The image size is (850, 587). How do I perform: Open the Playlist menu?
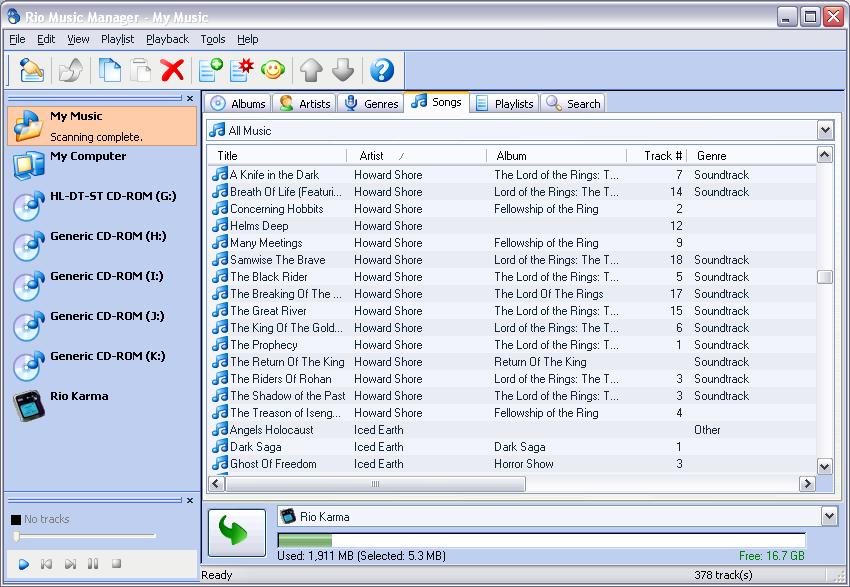(x=118, y=39)
